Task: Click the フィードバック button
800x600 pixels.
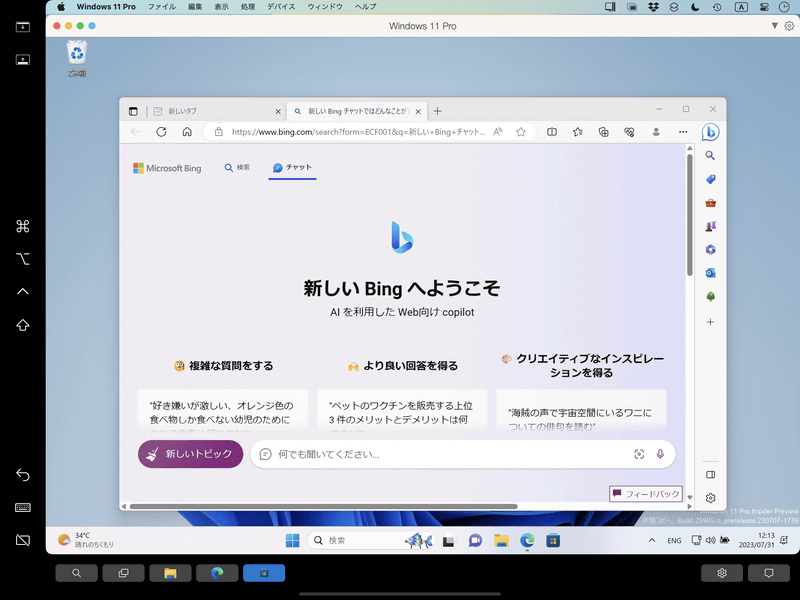Action: pyautogui.click(x=646, y=493)
